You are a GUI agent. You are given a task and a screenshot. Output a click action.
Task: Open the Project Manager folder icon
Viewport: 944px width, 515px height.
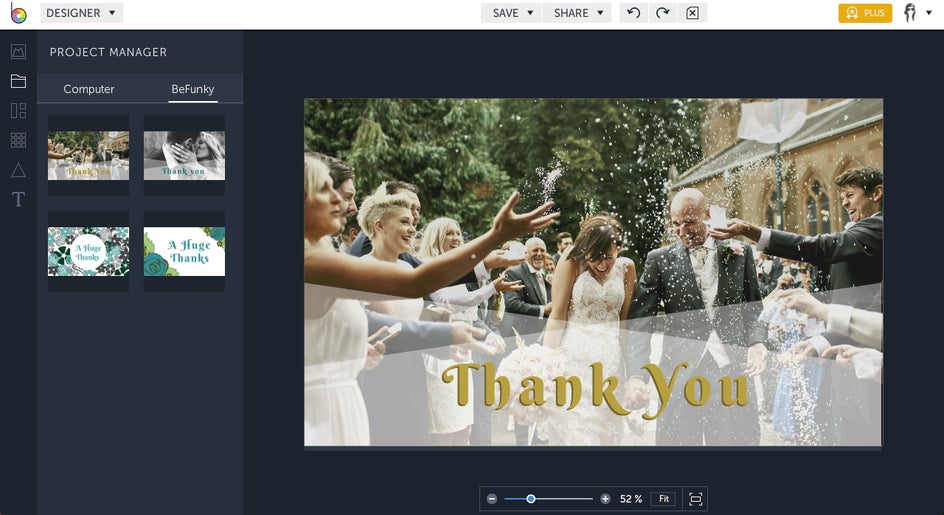coord(18,81)
